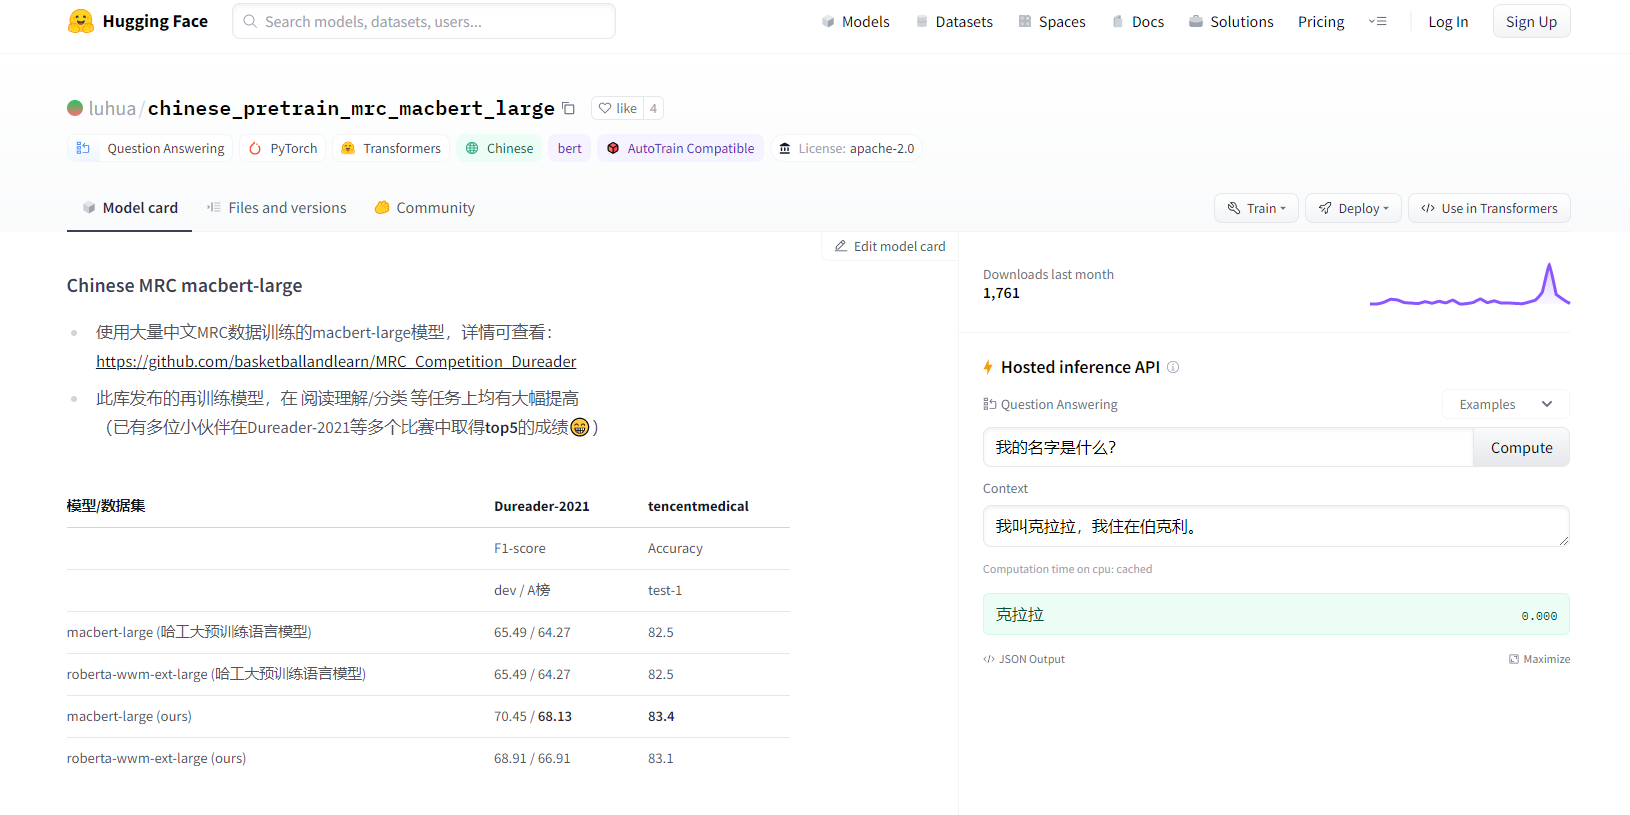Click the Question Answering tag label
Image resolution: width=1630 pixels, height=815 pixels.
tap(166, 148)
